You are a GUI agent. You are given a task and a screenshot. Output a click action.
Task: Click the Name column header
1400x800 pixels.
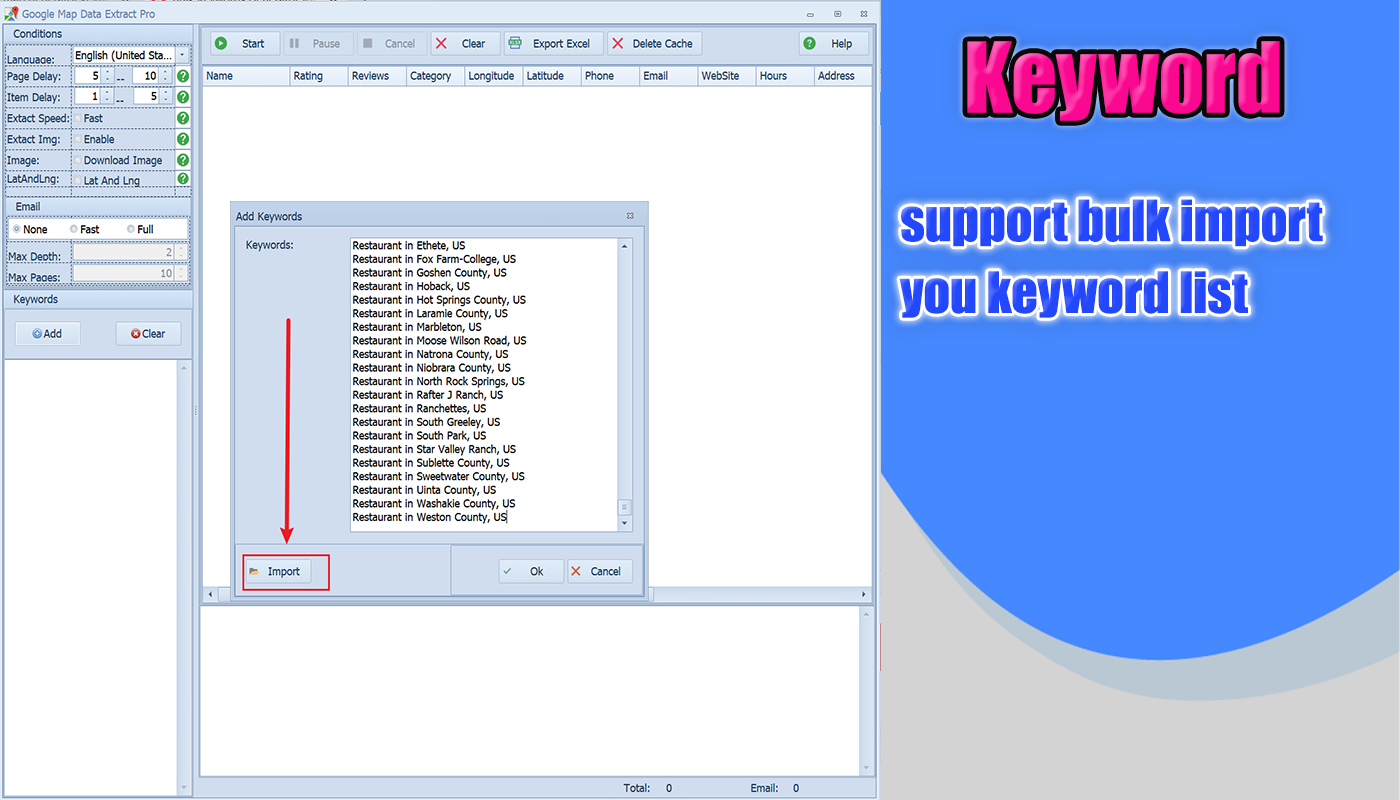click(246, 76)
